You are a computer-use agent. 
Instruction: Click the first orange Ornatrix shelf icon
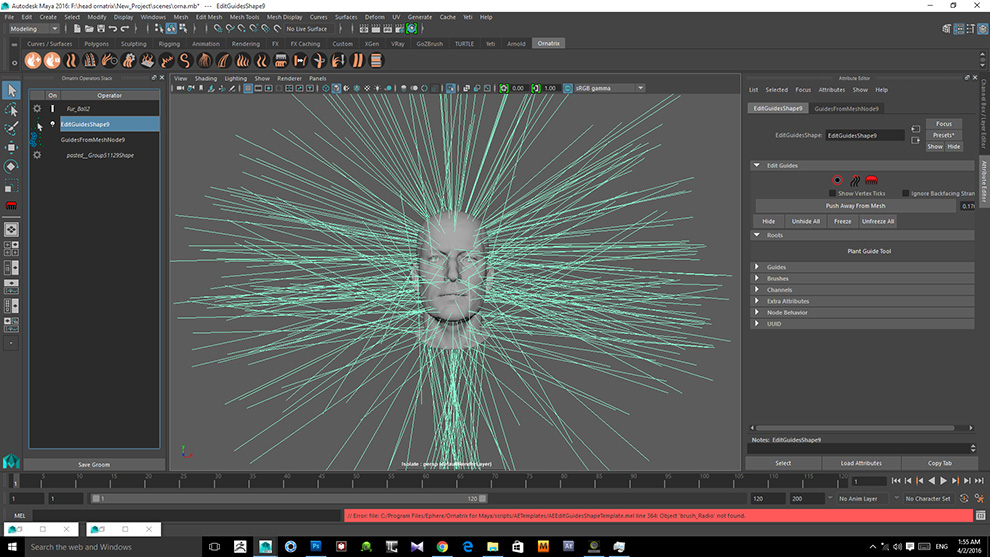[x=33, y=60]
